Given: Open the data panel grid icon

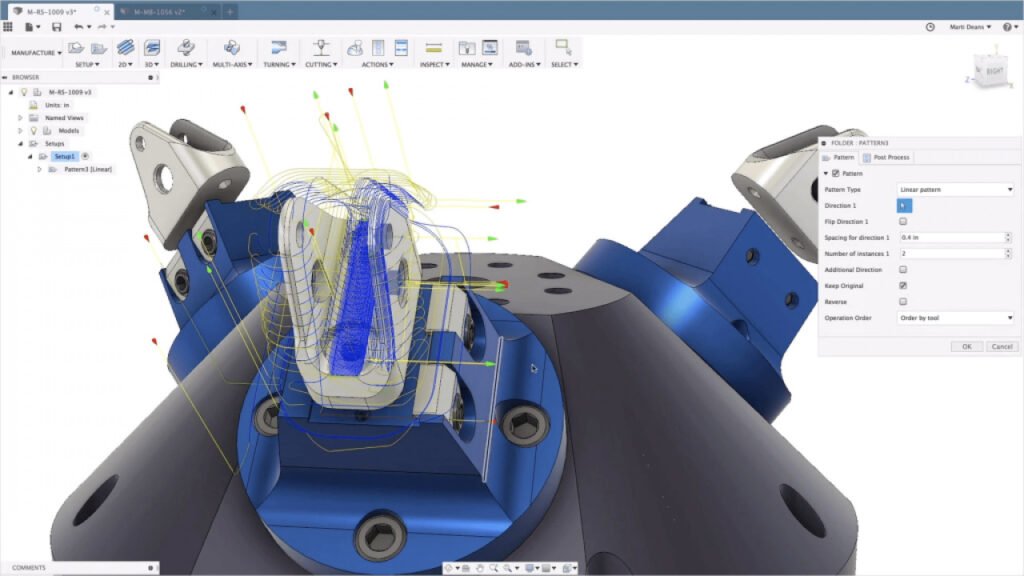Looking at the screenshot, I should pyautogui.click(x=8, y=27).
